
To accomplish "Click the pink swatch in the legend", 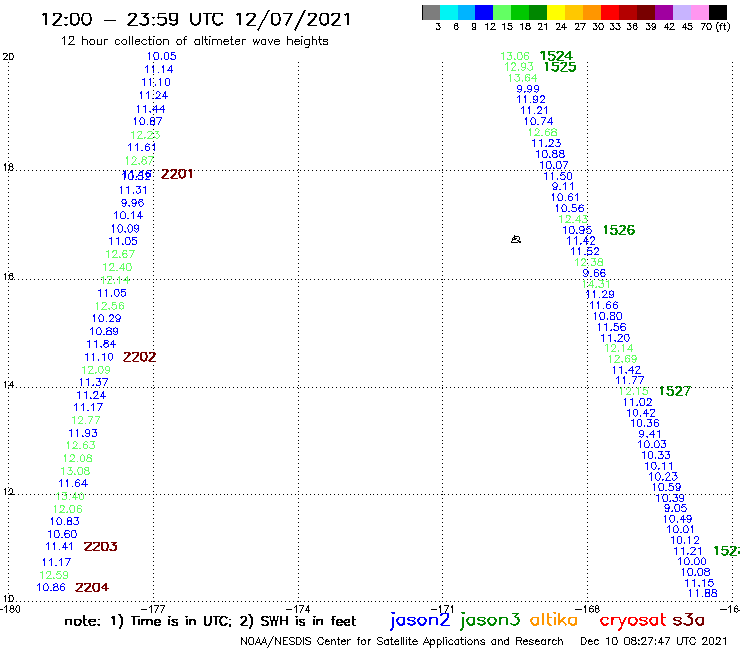I will point(699,12).
